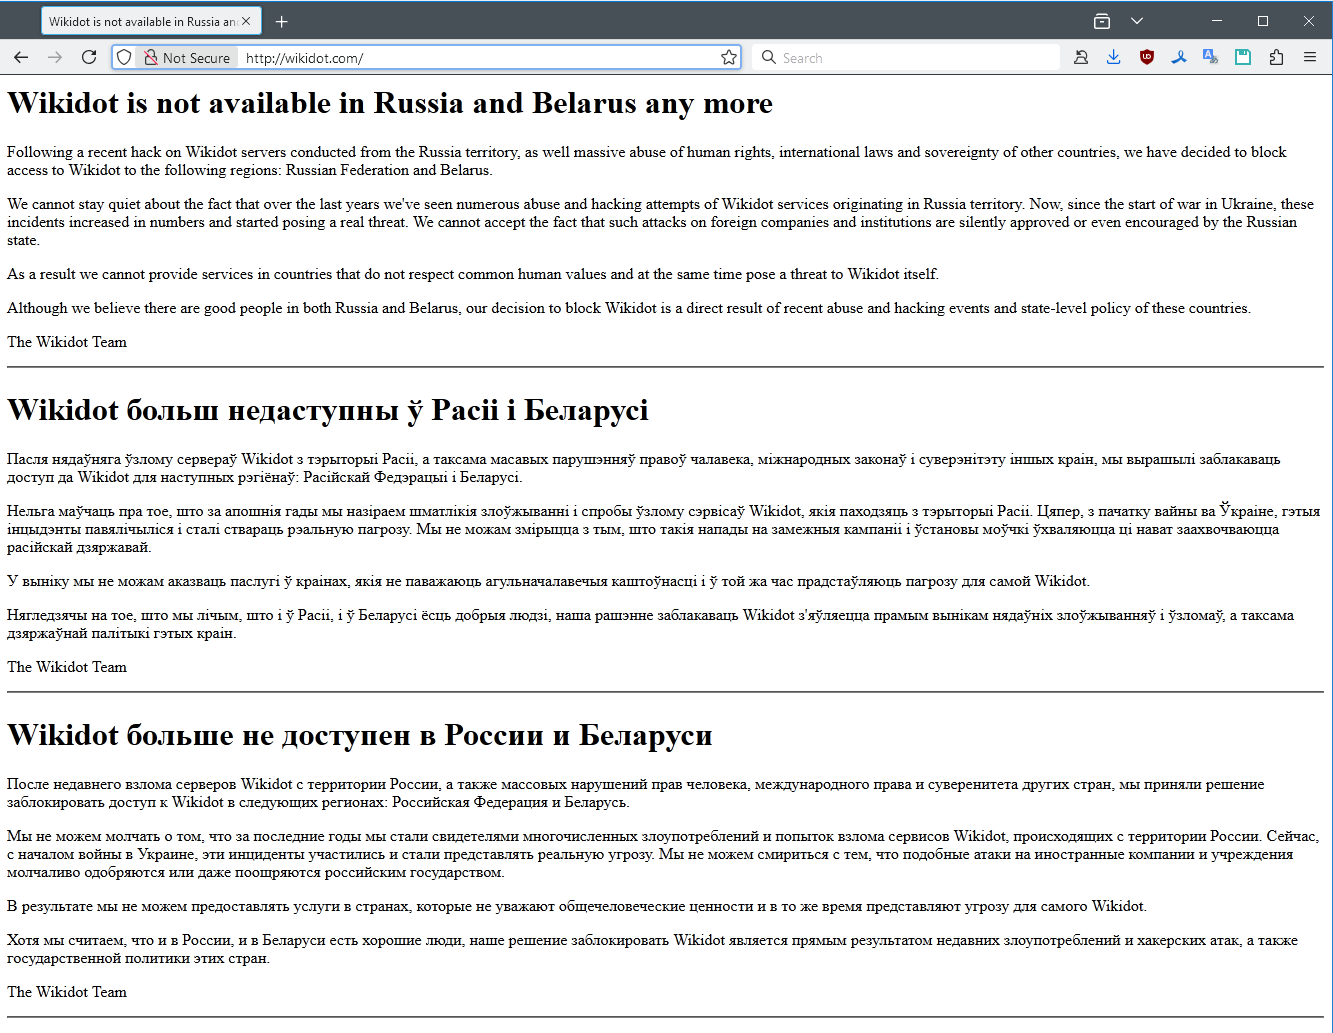Open a new tab

click(282, 21)
